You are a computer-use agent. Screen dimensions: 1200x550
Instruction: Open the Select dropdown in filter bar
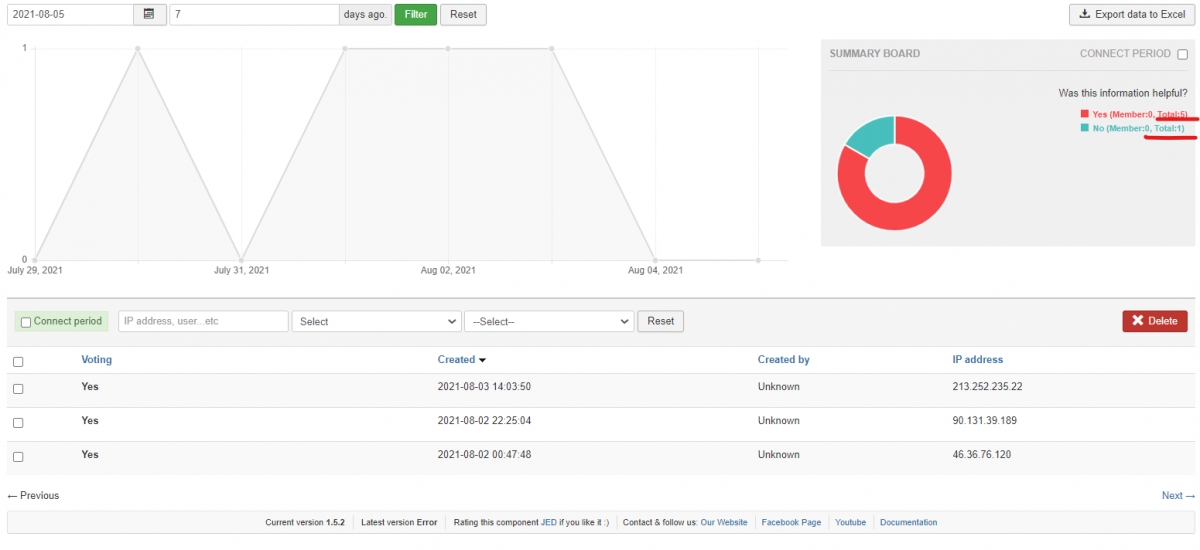tap(376, 321)
